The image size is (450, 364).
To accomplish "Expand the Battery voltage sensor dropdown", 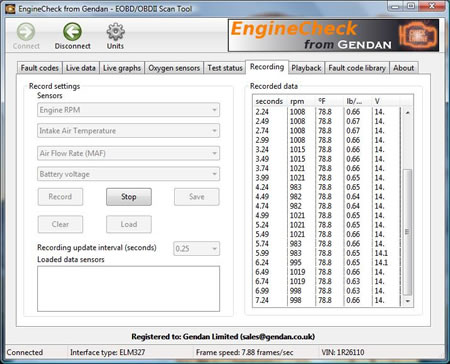I will tap(128, 174).
